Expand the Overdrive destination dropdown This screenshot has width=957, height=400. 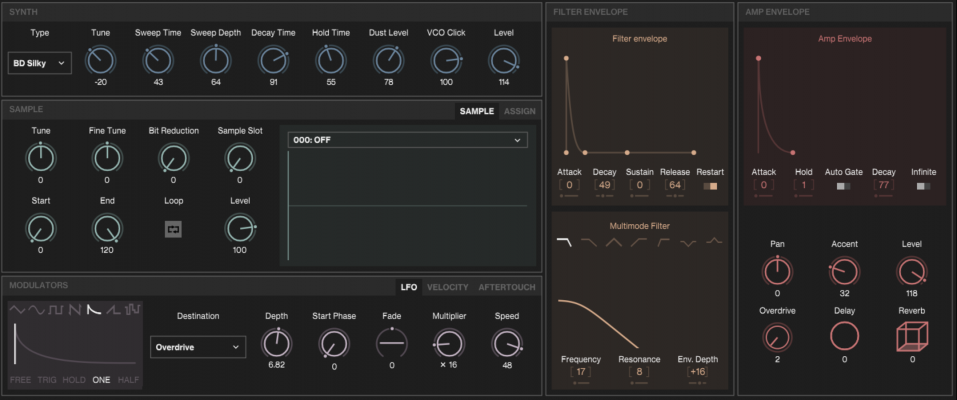(x=198, y=347)
